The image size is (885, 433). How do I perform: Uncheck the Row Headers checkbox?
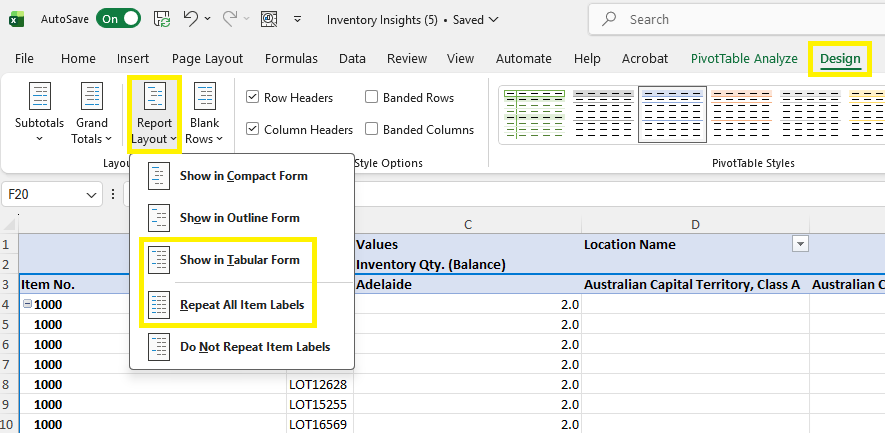pos(253,98)
